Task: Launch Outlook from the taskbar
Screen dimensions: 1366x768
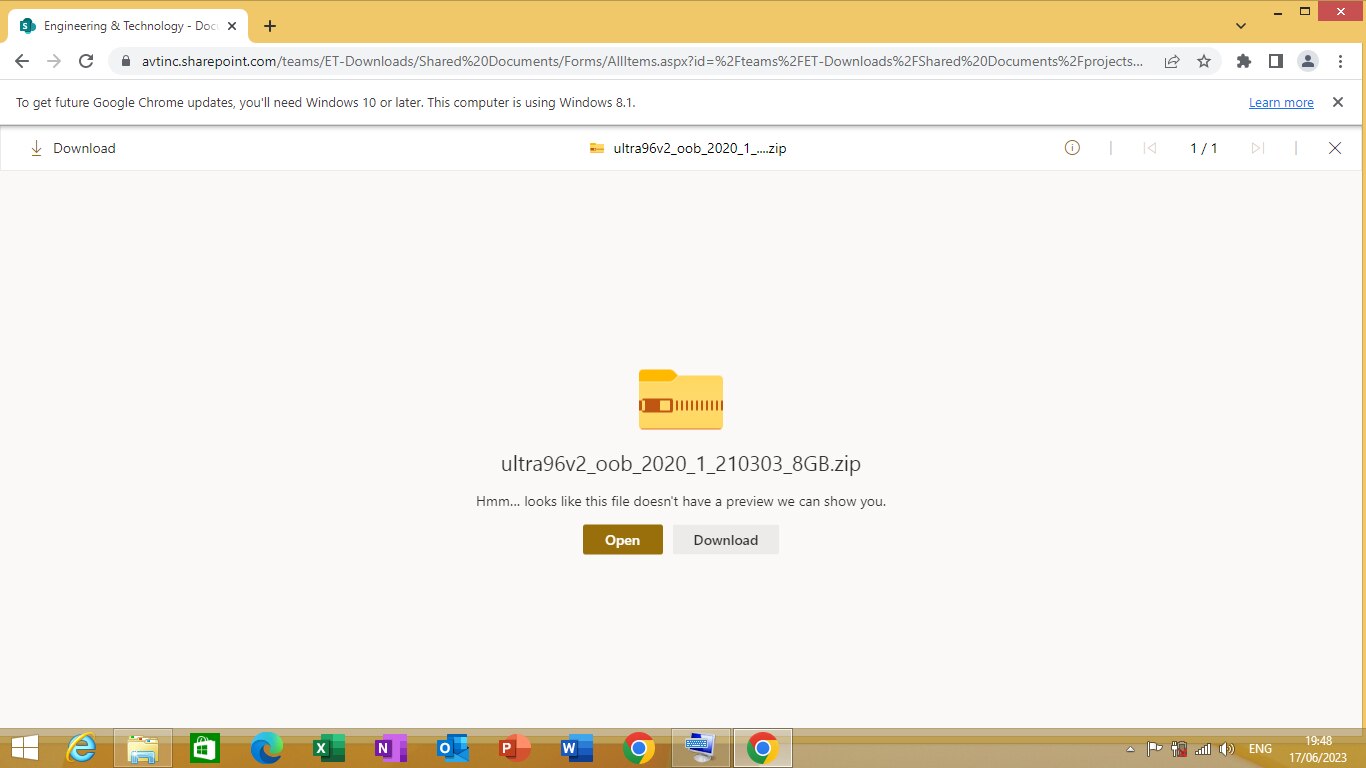Action: point(453,748)
